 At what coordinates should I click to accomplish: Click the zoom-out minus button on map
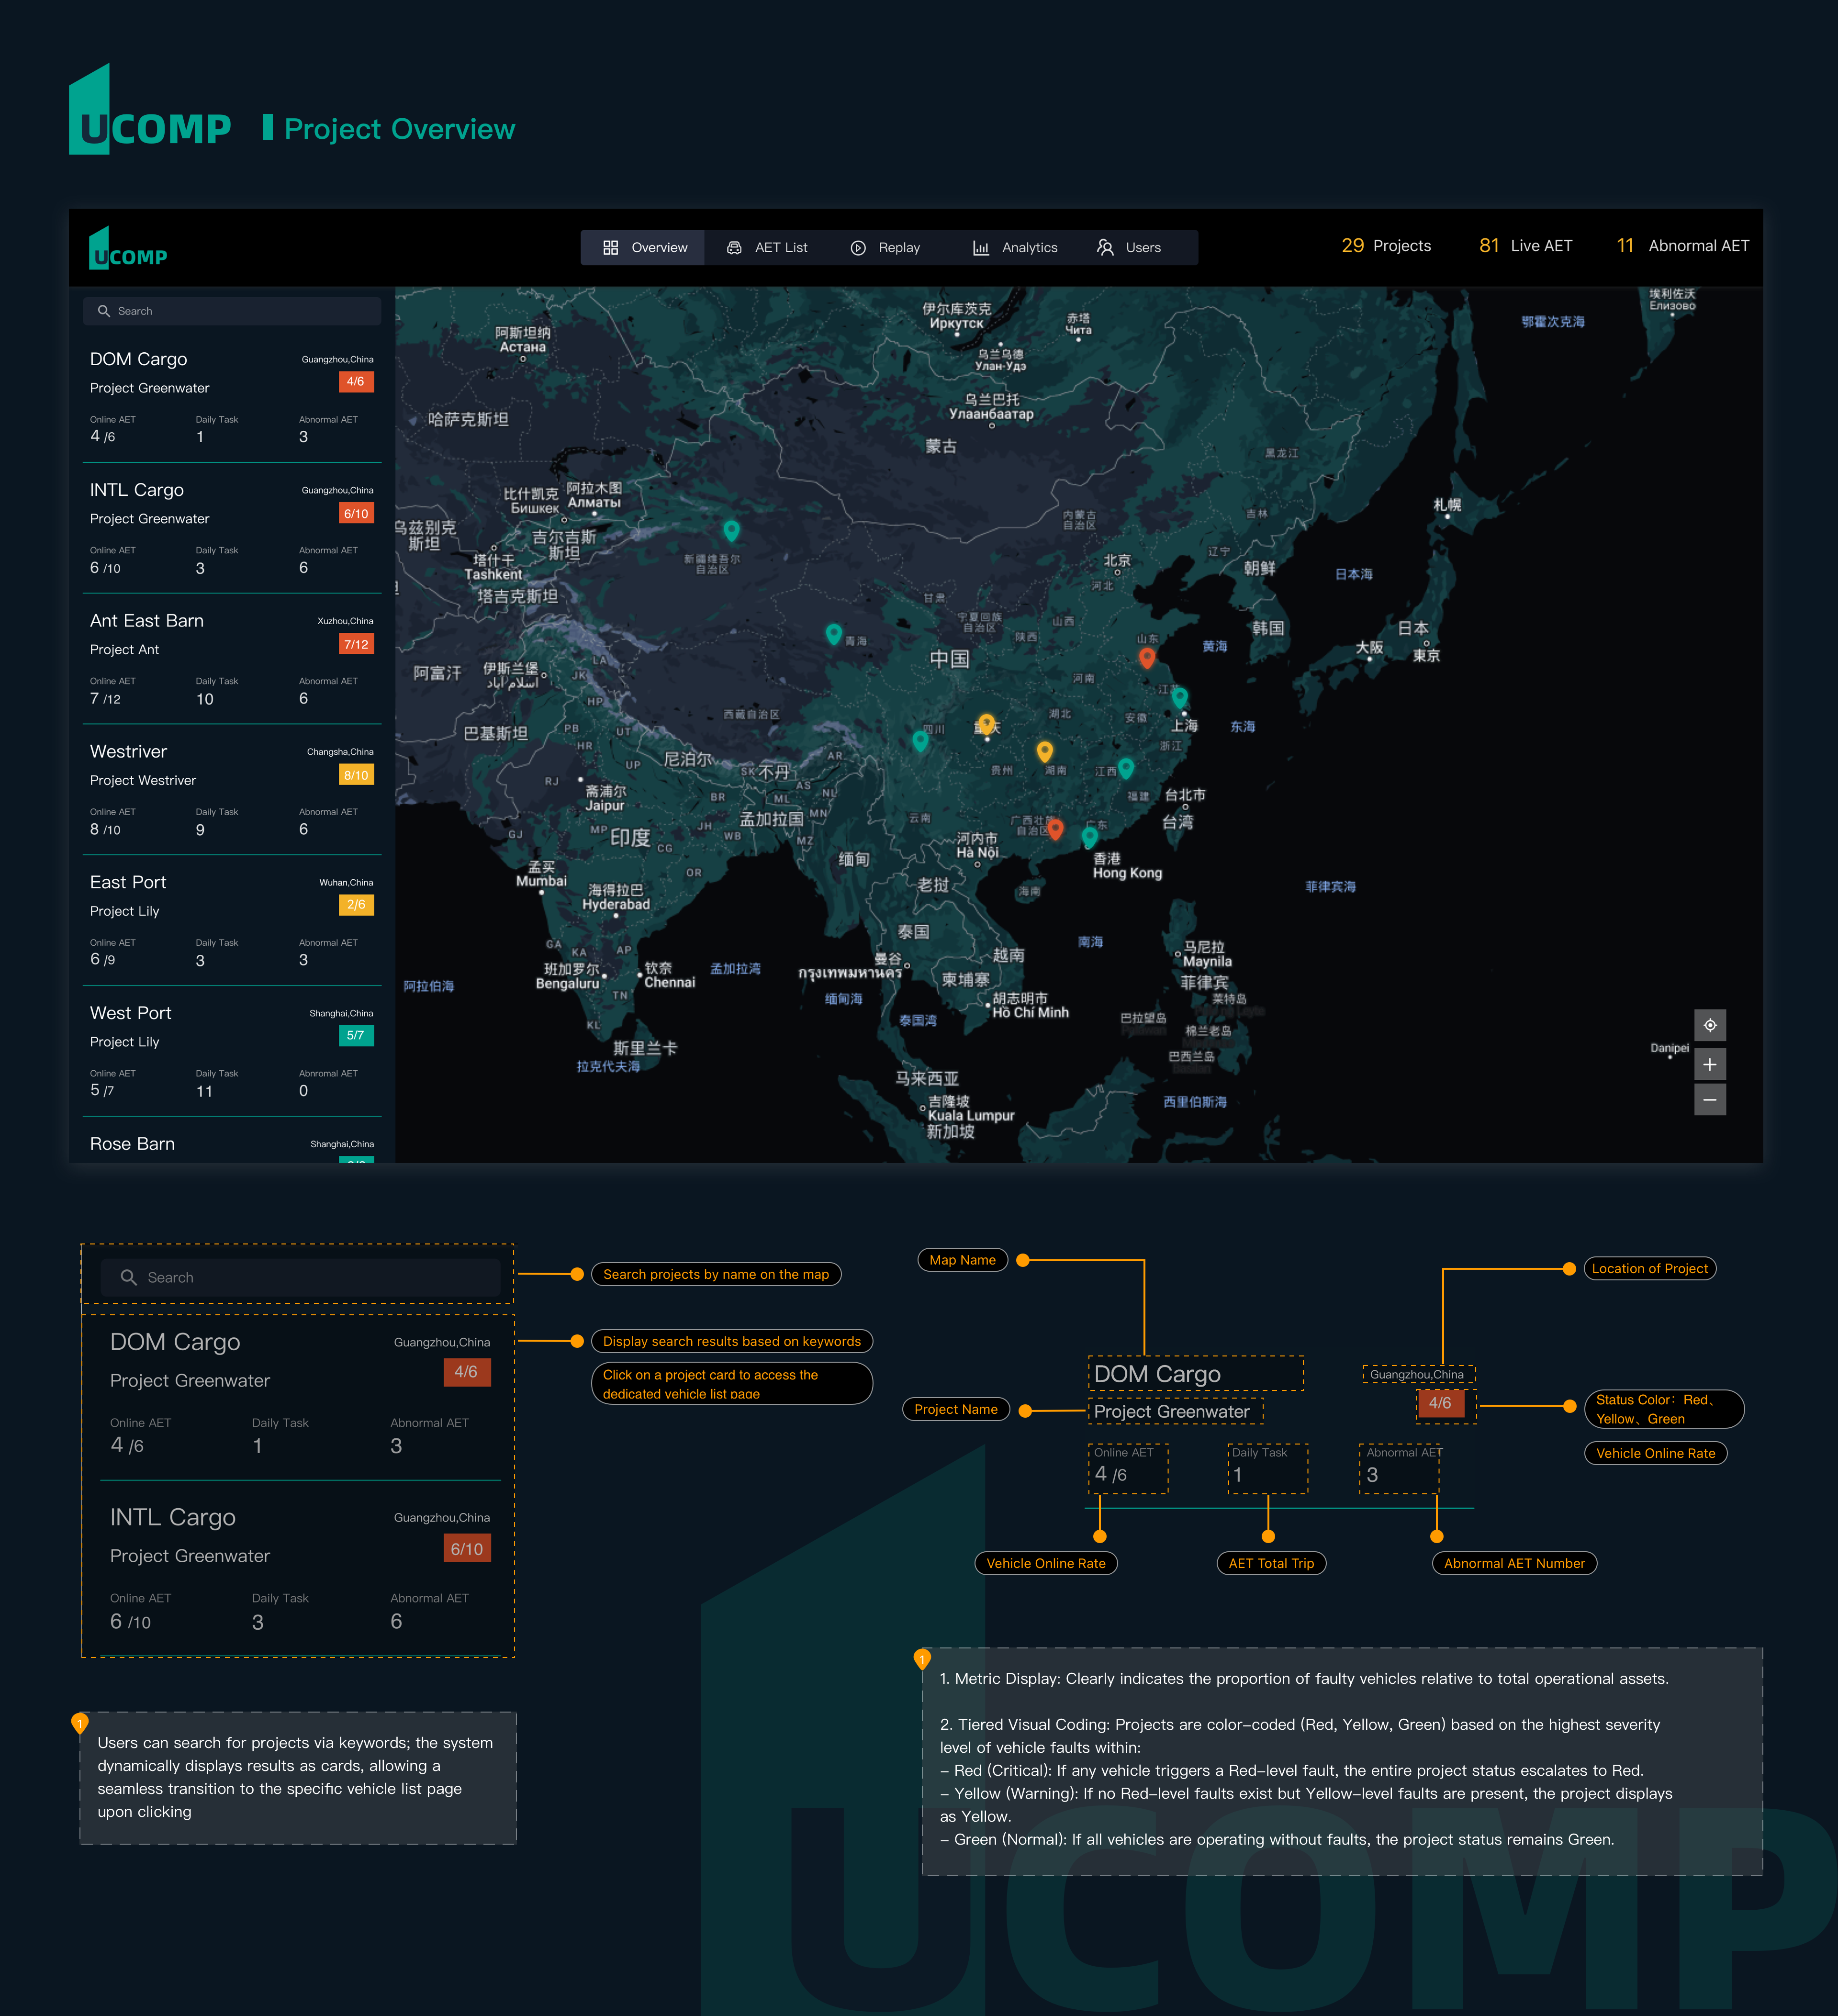point(1711,1099)
